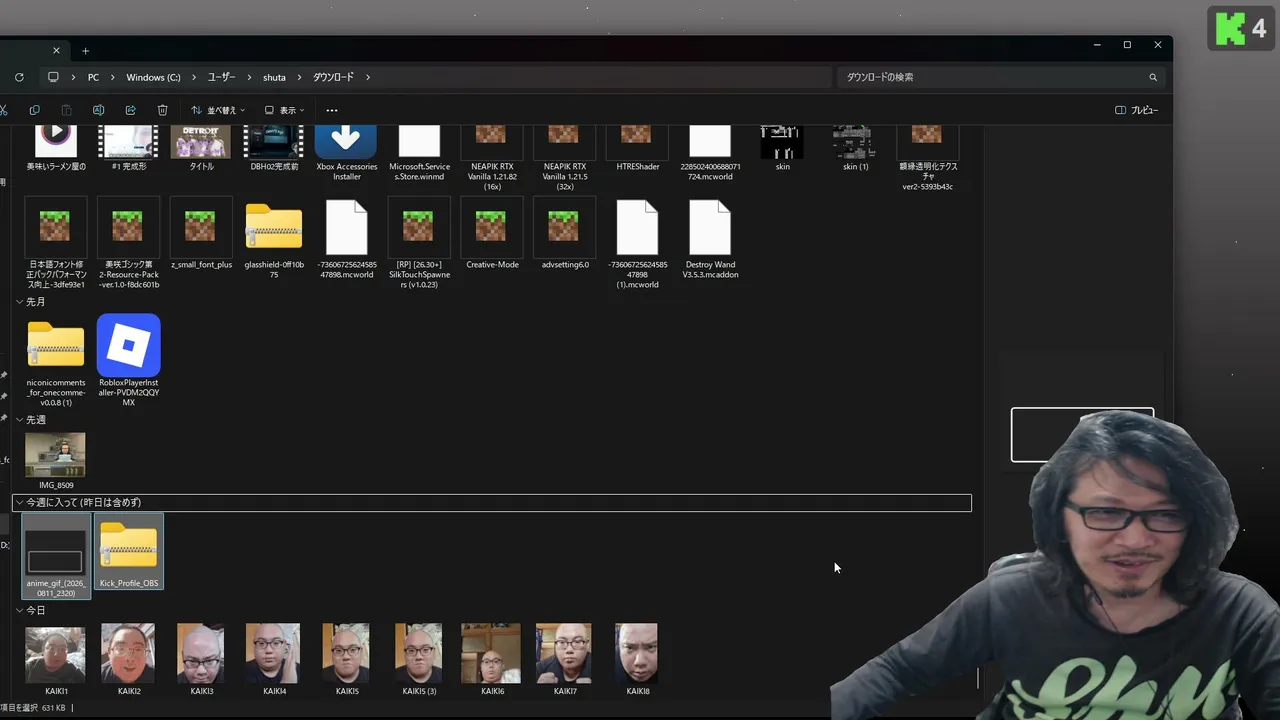The width and height of the screenshot is (1280, 720).
Task: Open a new Explorer tab
Action: point(85,51)
